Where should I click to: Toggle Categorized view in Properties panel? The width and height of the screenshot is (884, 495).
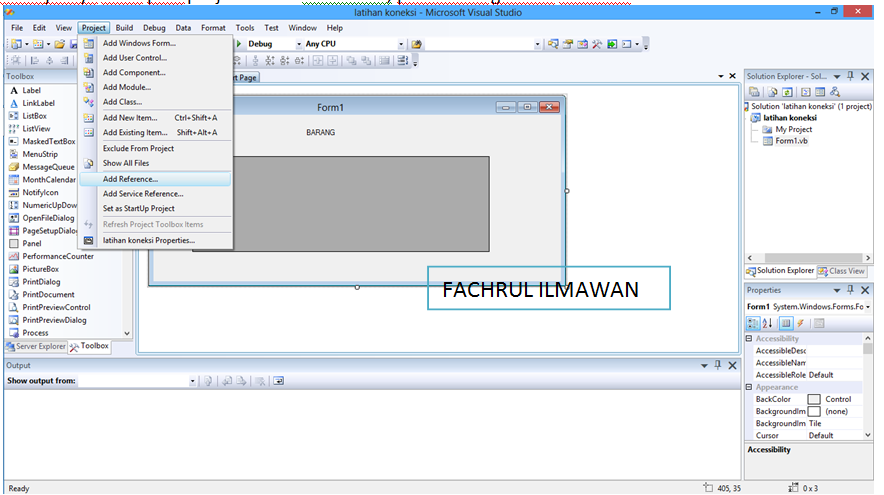coord(753,323)
